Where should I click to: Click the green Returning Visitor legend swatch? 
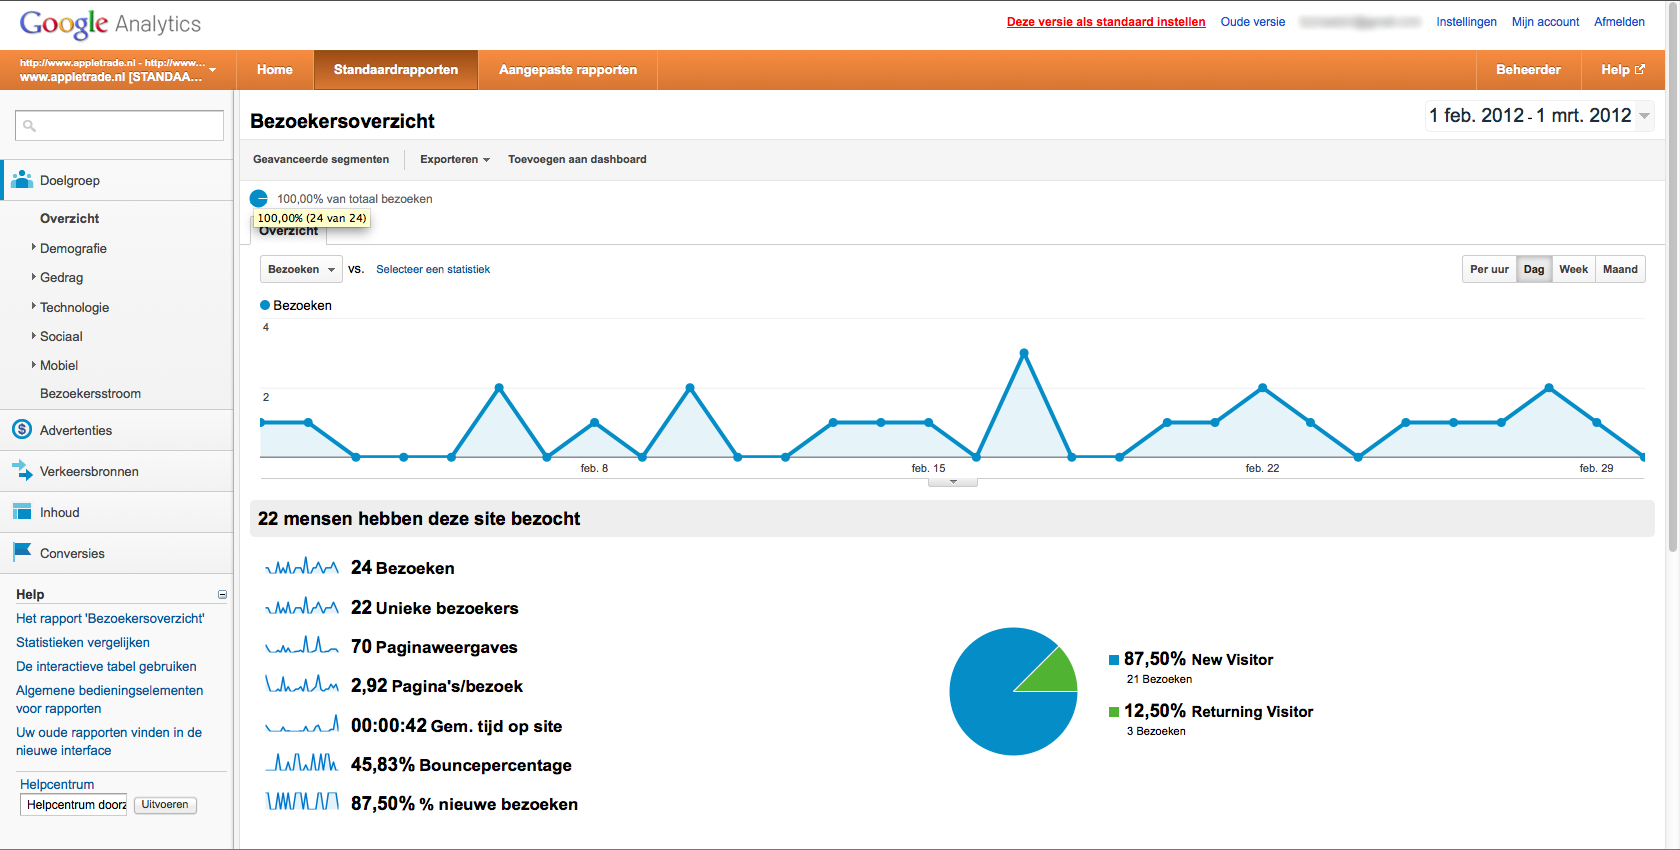tap(1114, 712)
